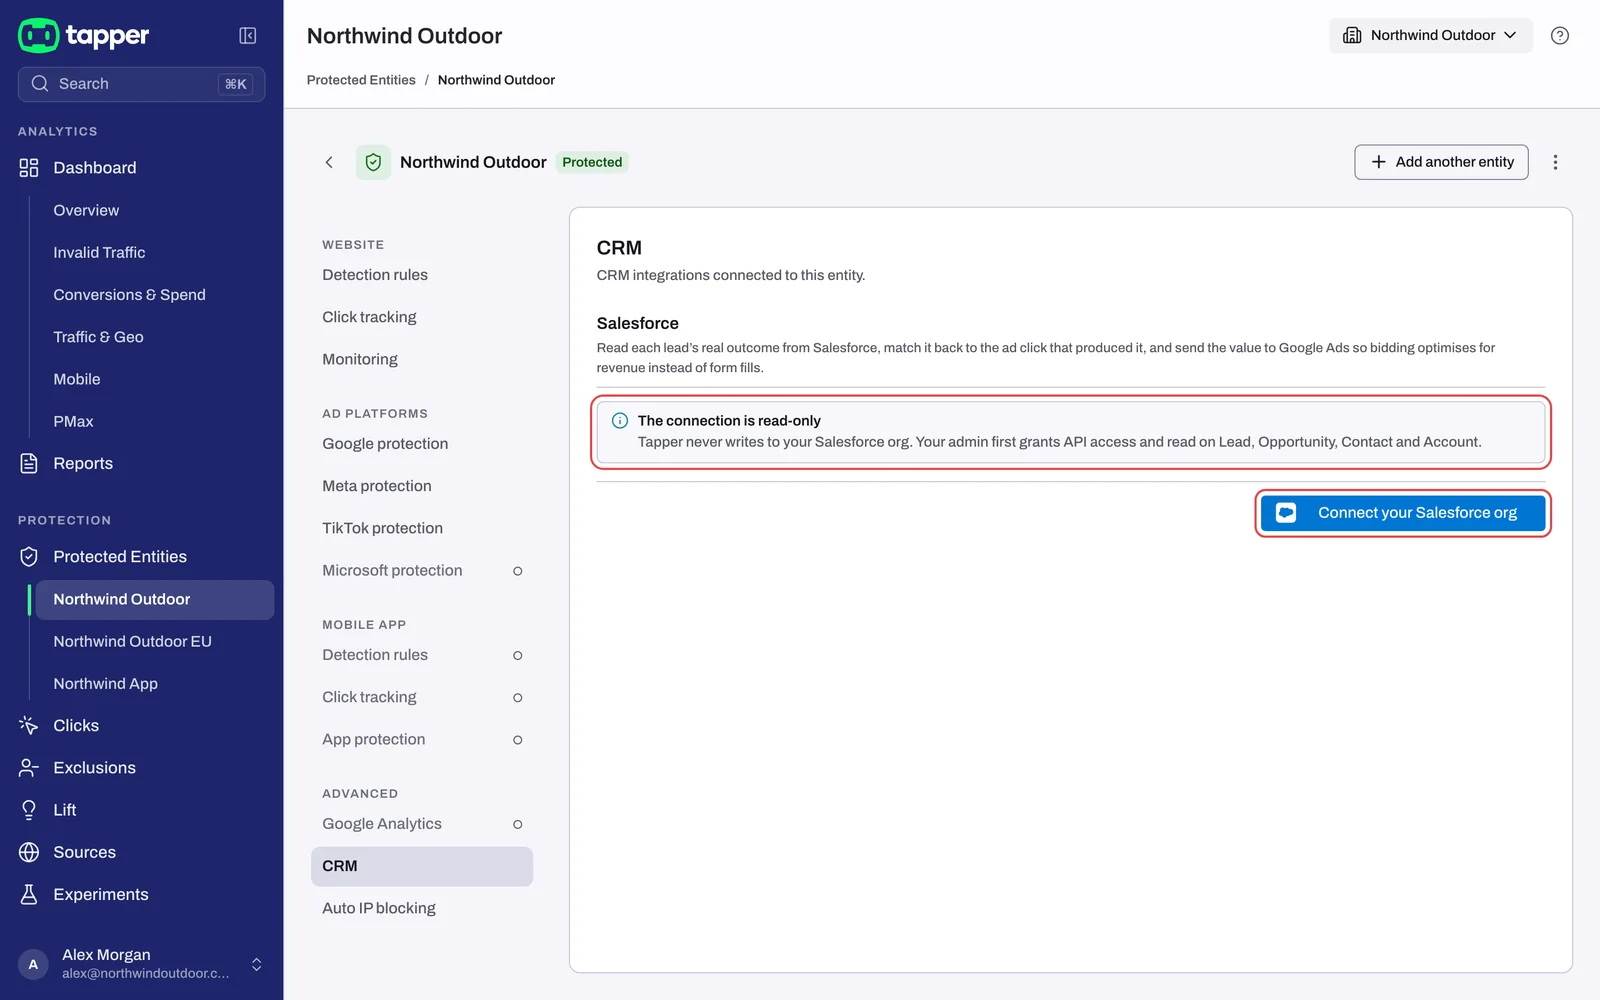Open Invalid Traffic in sidebar

[x=99, y=253]
